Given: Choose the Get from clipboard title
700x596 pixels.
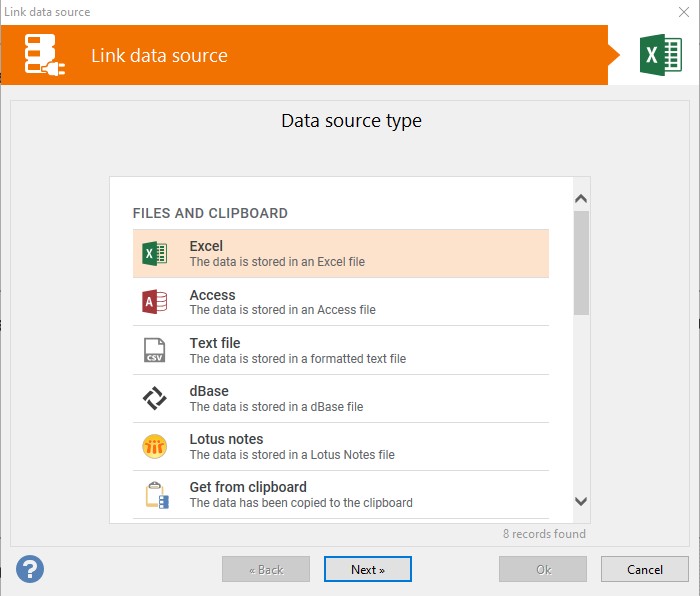Looking at the screenshot, I should 248,487.
